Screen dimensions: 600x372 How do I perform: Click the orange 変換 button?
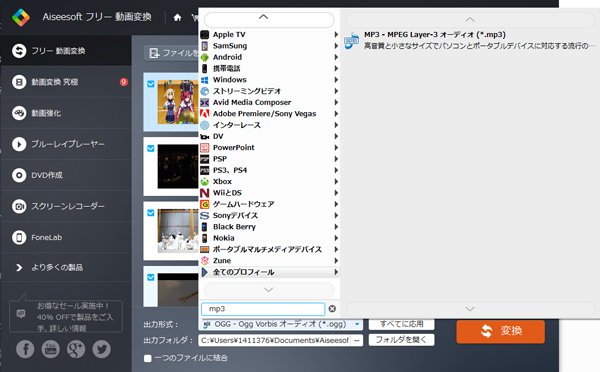501,331
